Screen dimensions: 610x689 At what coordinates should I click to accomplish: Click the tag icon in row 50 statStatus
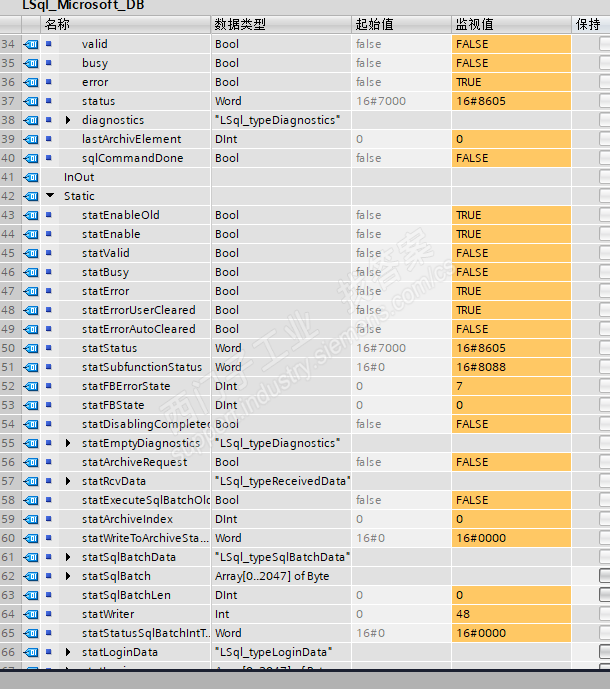(31, 348)
